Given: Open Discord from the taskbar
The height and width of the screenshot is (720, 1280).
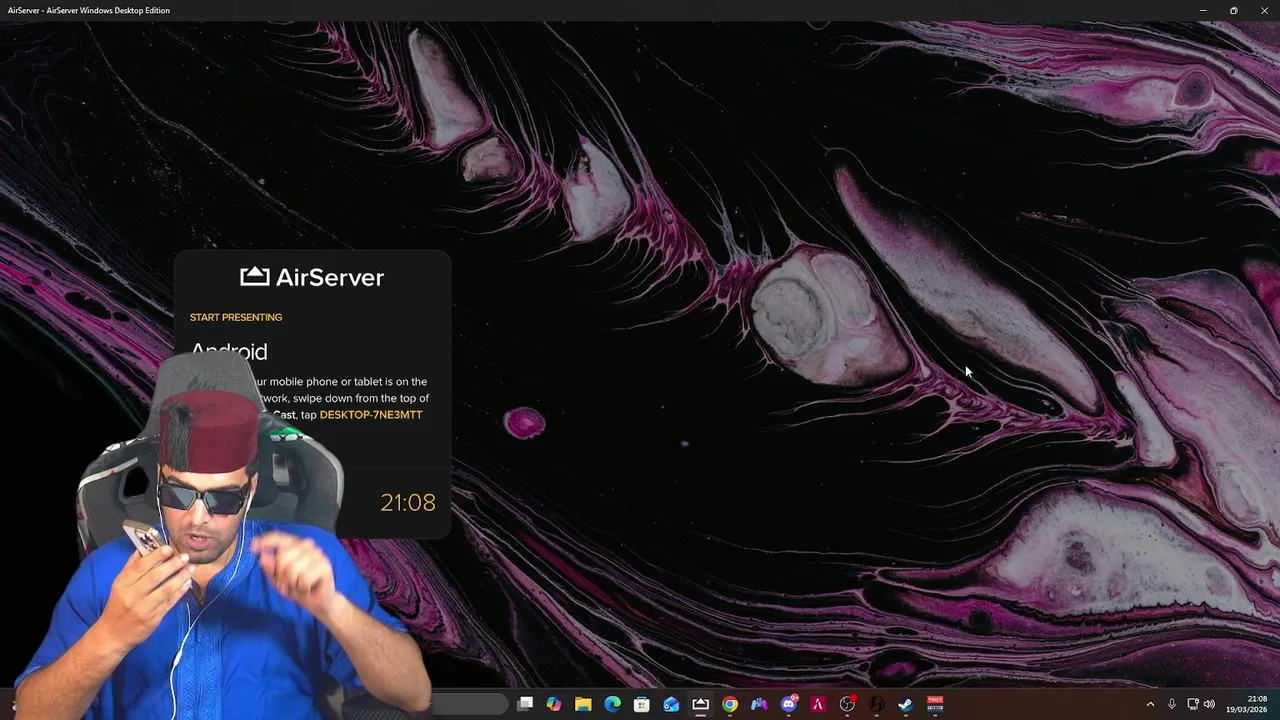Looking at the screenshot, I should pyautogui.click(x=789, y=704).
